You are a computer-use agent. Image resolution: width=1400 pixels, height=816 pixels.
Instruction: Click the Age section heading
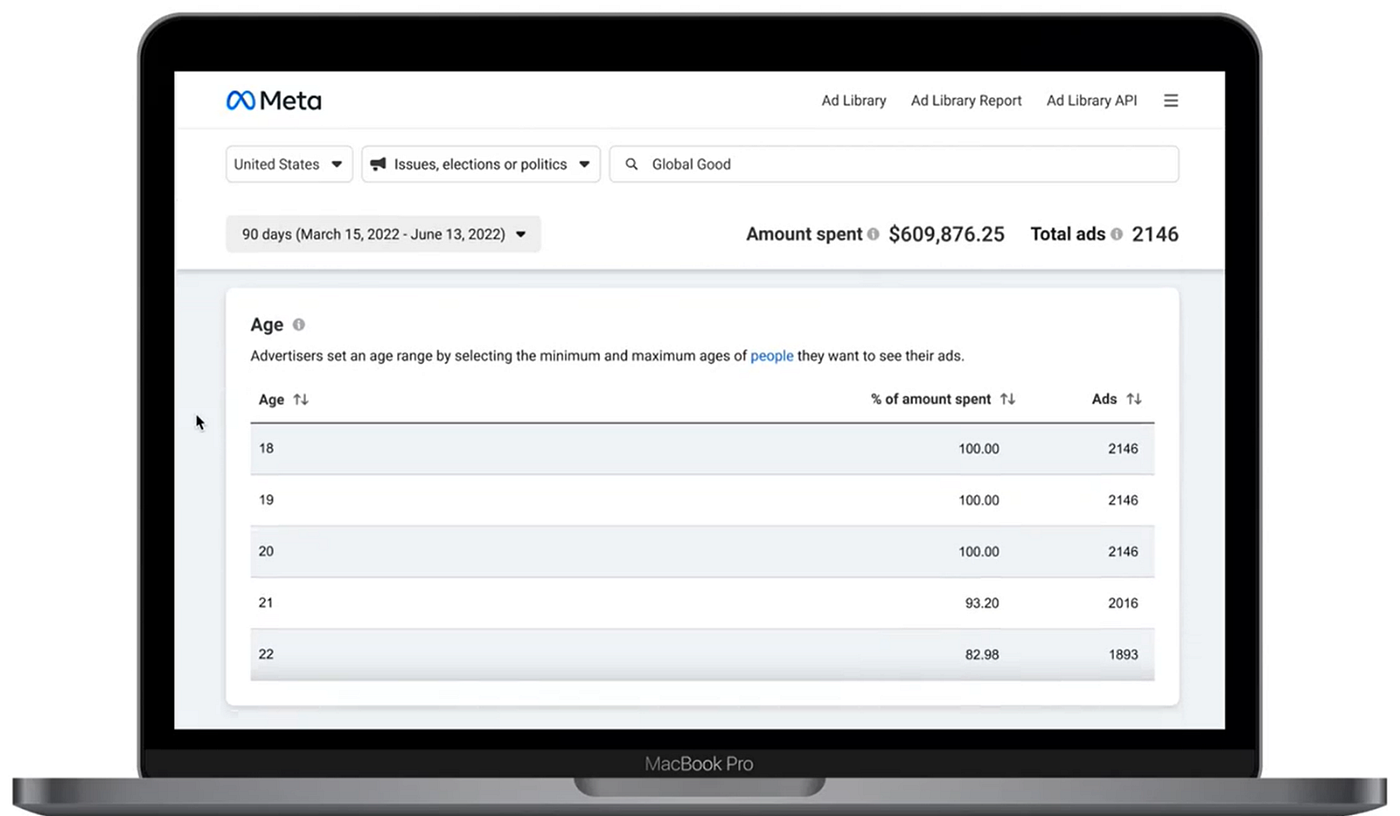pos(267,325)
